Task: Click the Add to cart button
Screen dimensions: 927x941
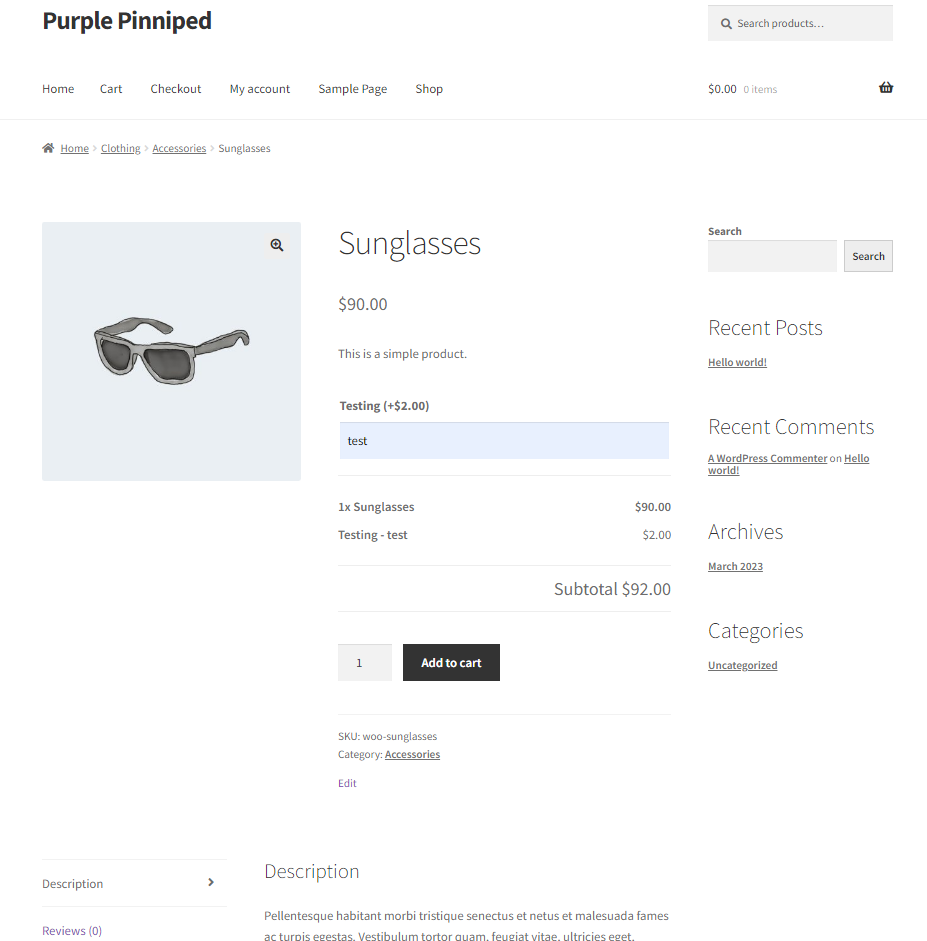Action: click(x=451, y=662)
